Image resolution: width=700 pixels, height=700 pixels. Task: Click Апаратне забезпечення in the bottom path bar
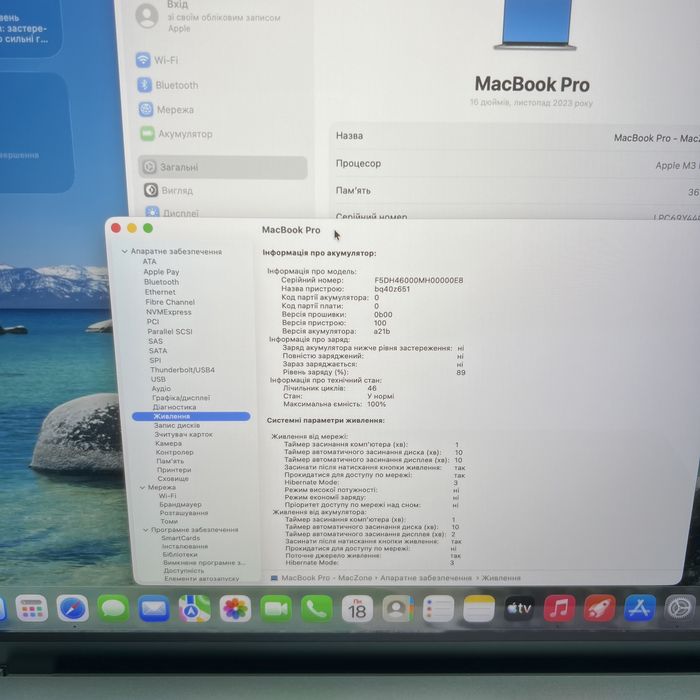click(426, 578)
